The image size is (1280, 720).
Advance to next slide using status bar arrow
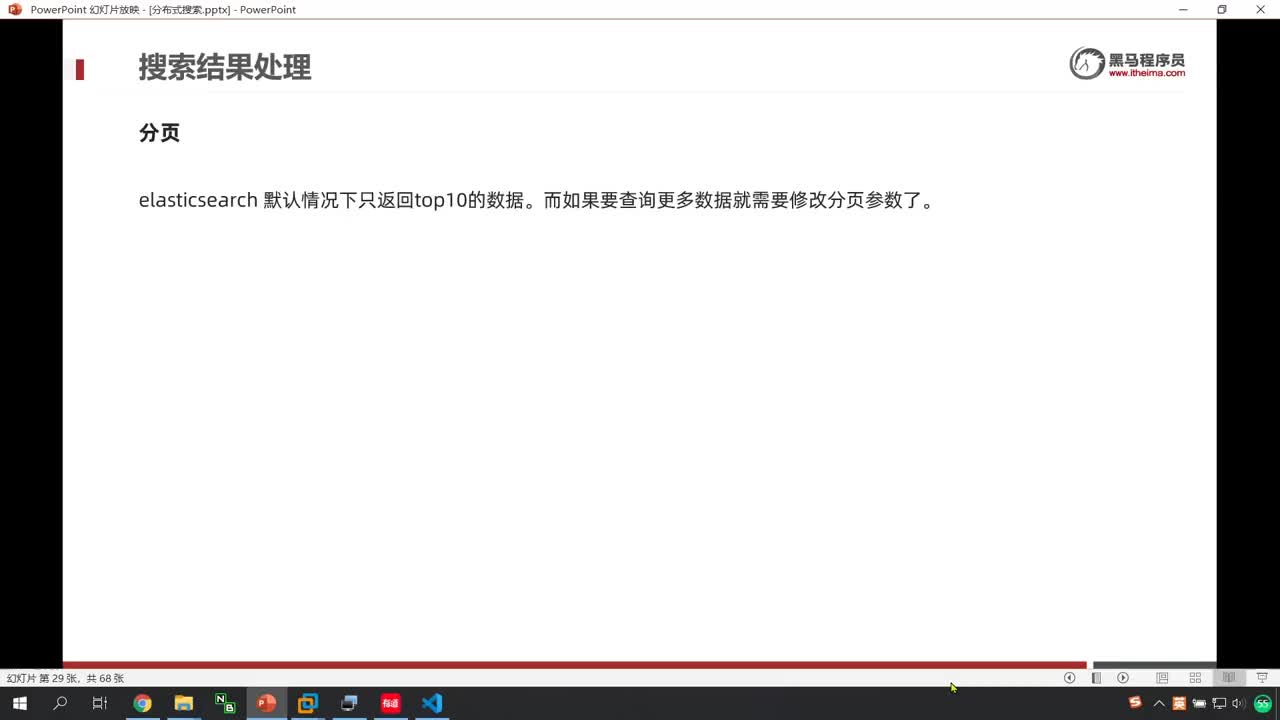(x=1123, y=678)
